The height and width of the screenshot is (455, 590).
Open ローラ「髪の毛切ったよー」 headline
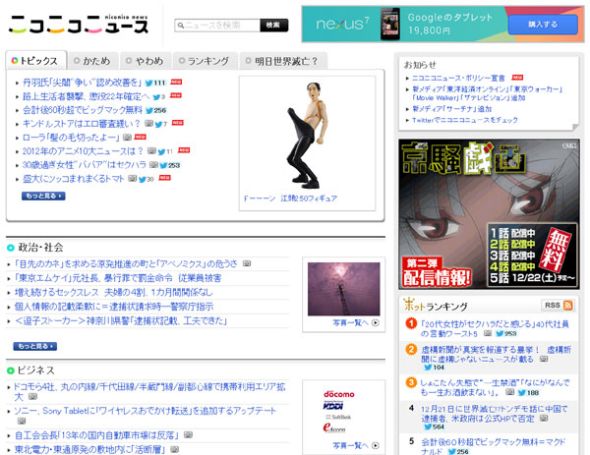[x=71, y=137]
